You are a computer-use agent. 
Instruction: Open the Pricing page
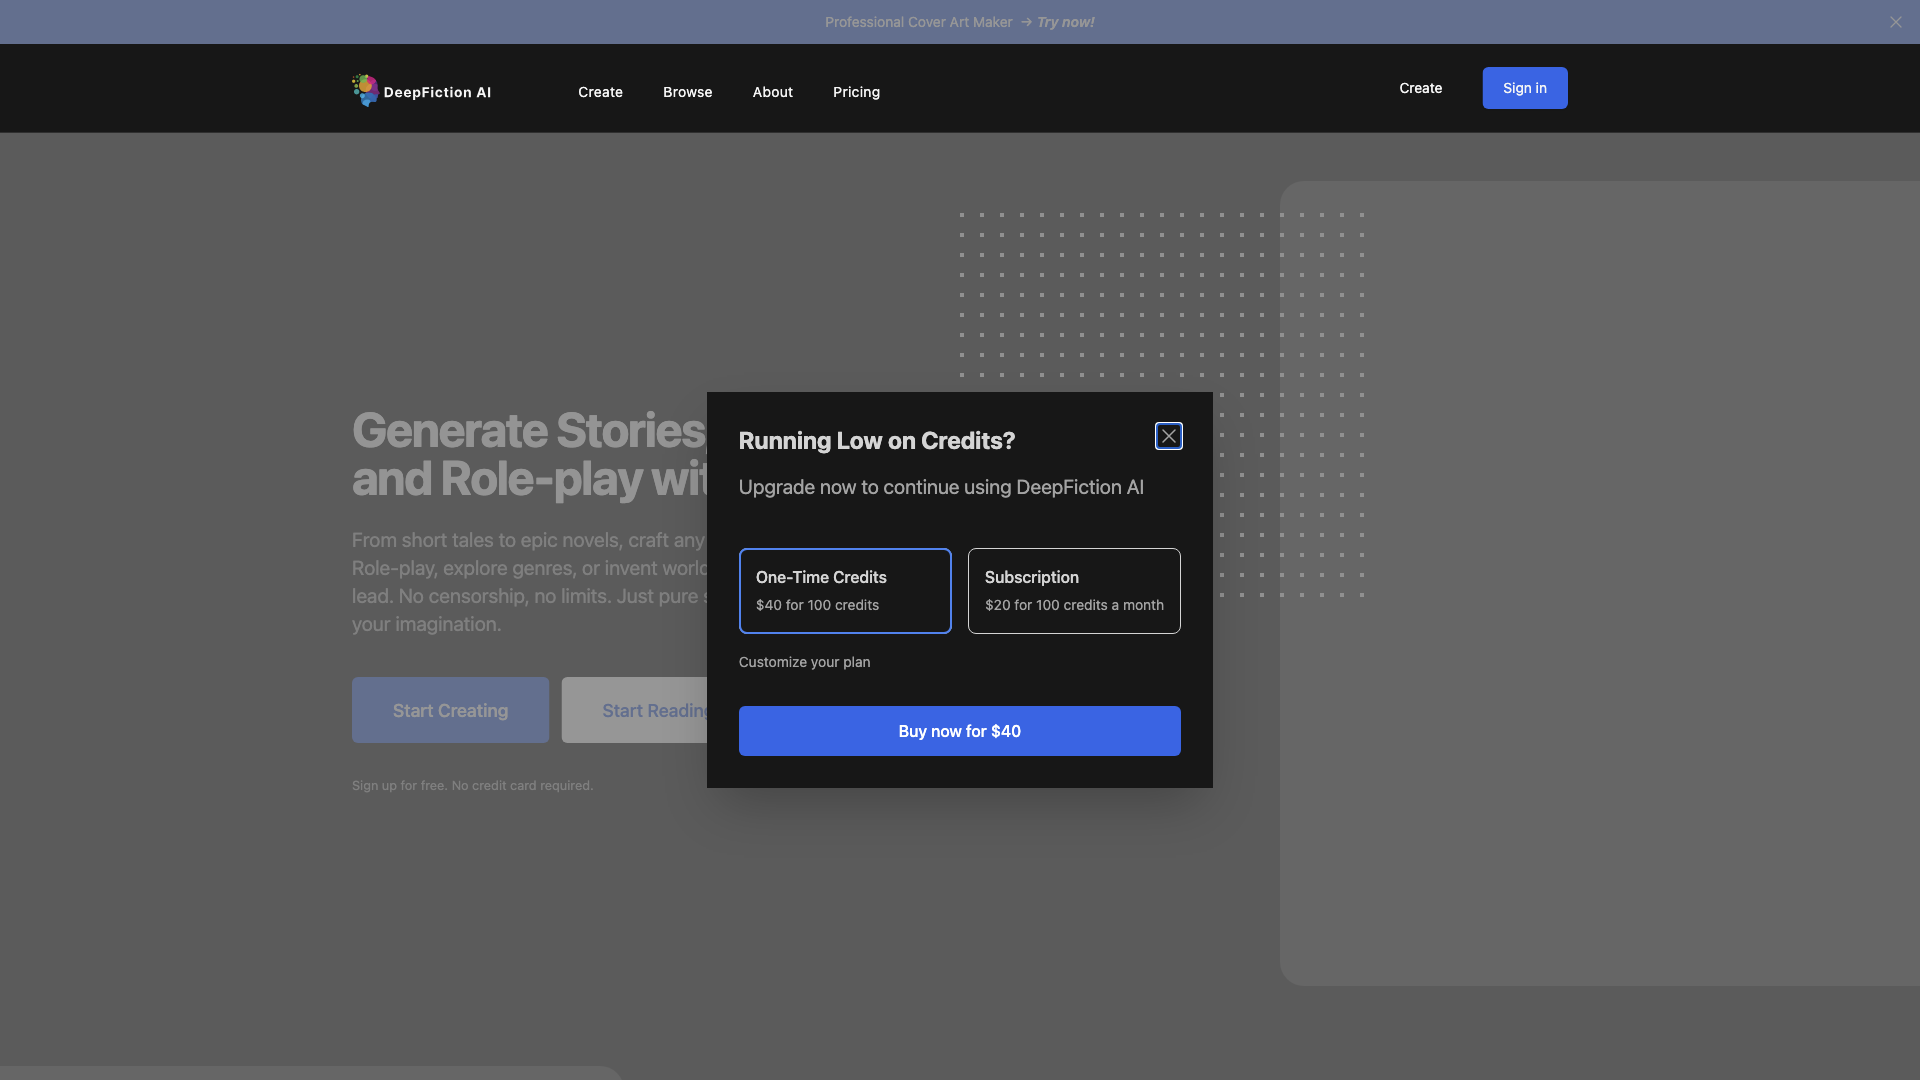pos(856,92)
